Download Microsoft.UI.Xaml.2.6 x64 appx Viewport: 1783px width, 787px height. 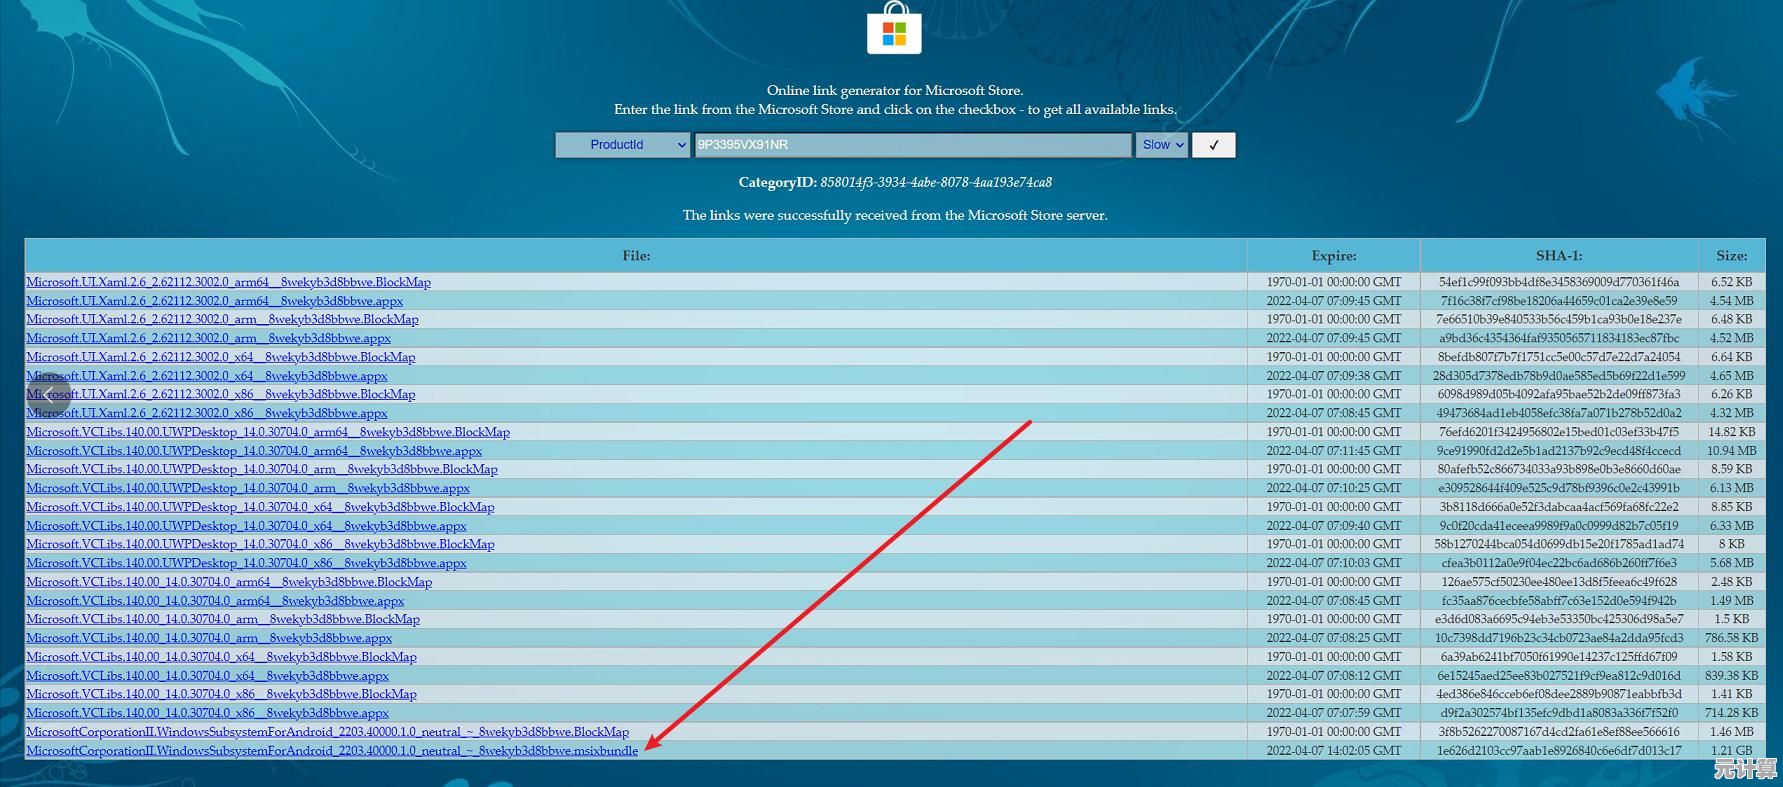[x=207, y=376]
